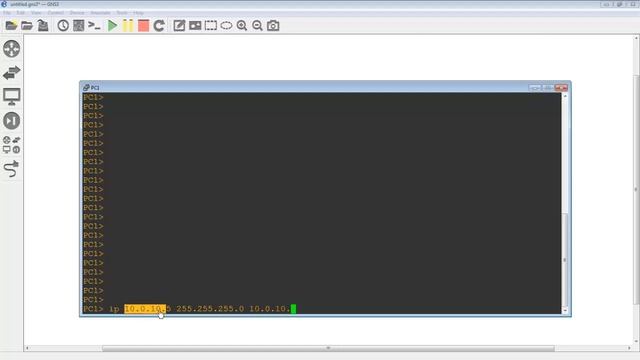The width and height of the screenshot is (640, 360).
Task: Browse switches in the device sidebar
Action: 11,73
